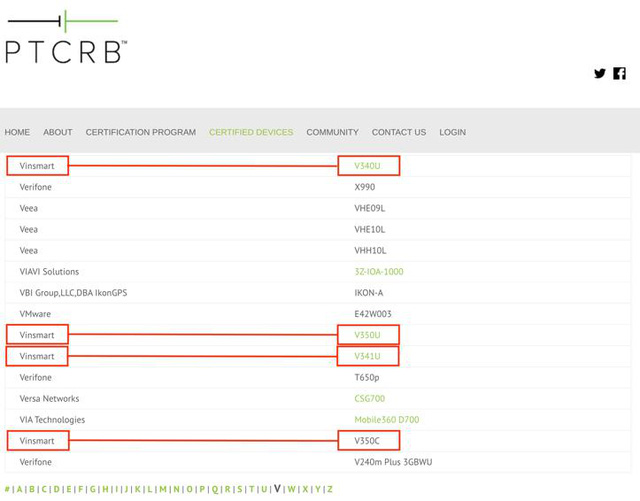Select current letter V in alphabet index
Viewport: 640px width, 501px height.
(x=277, y=488)
